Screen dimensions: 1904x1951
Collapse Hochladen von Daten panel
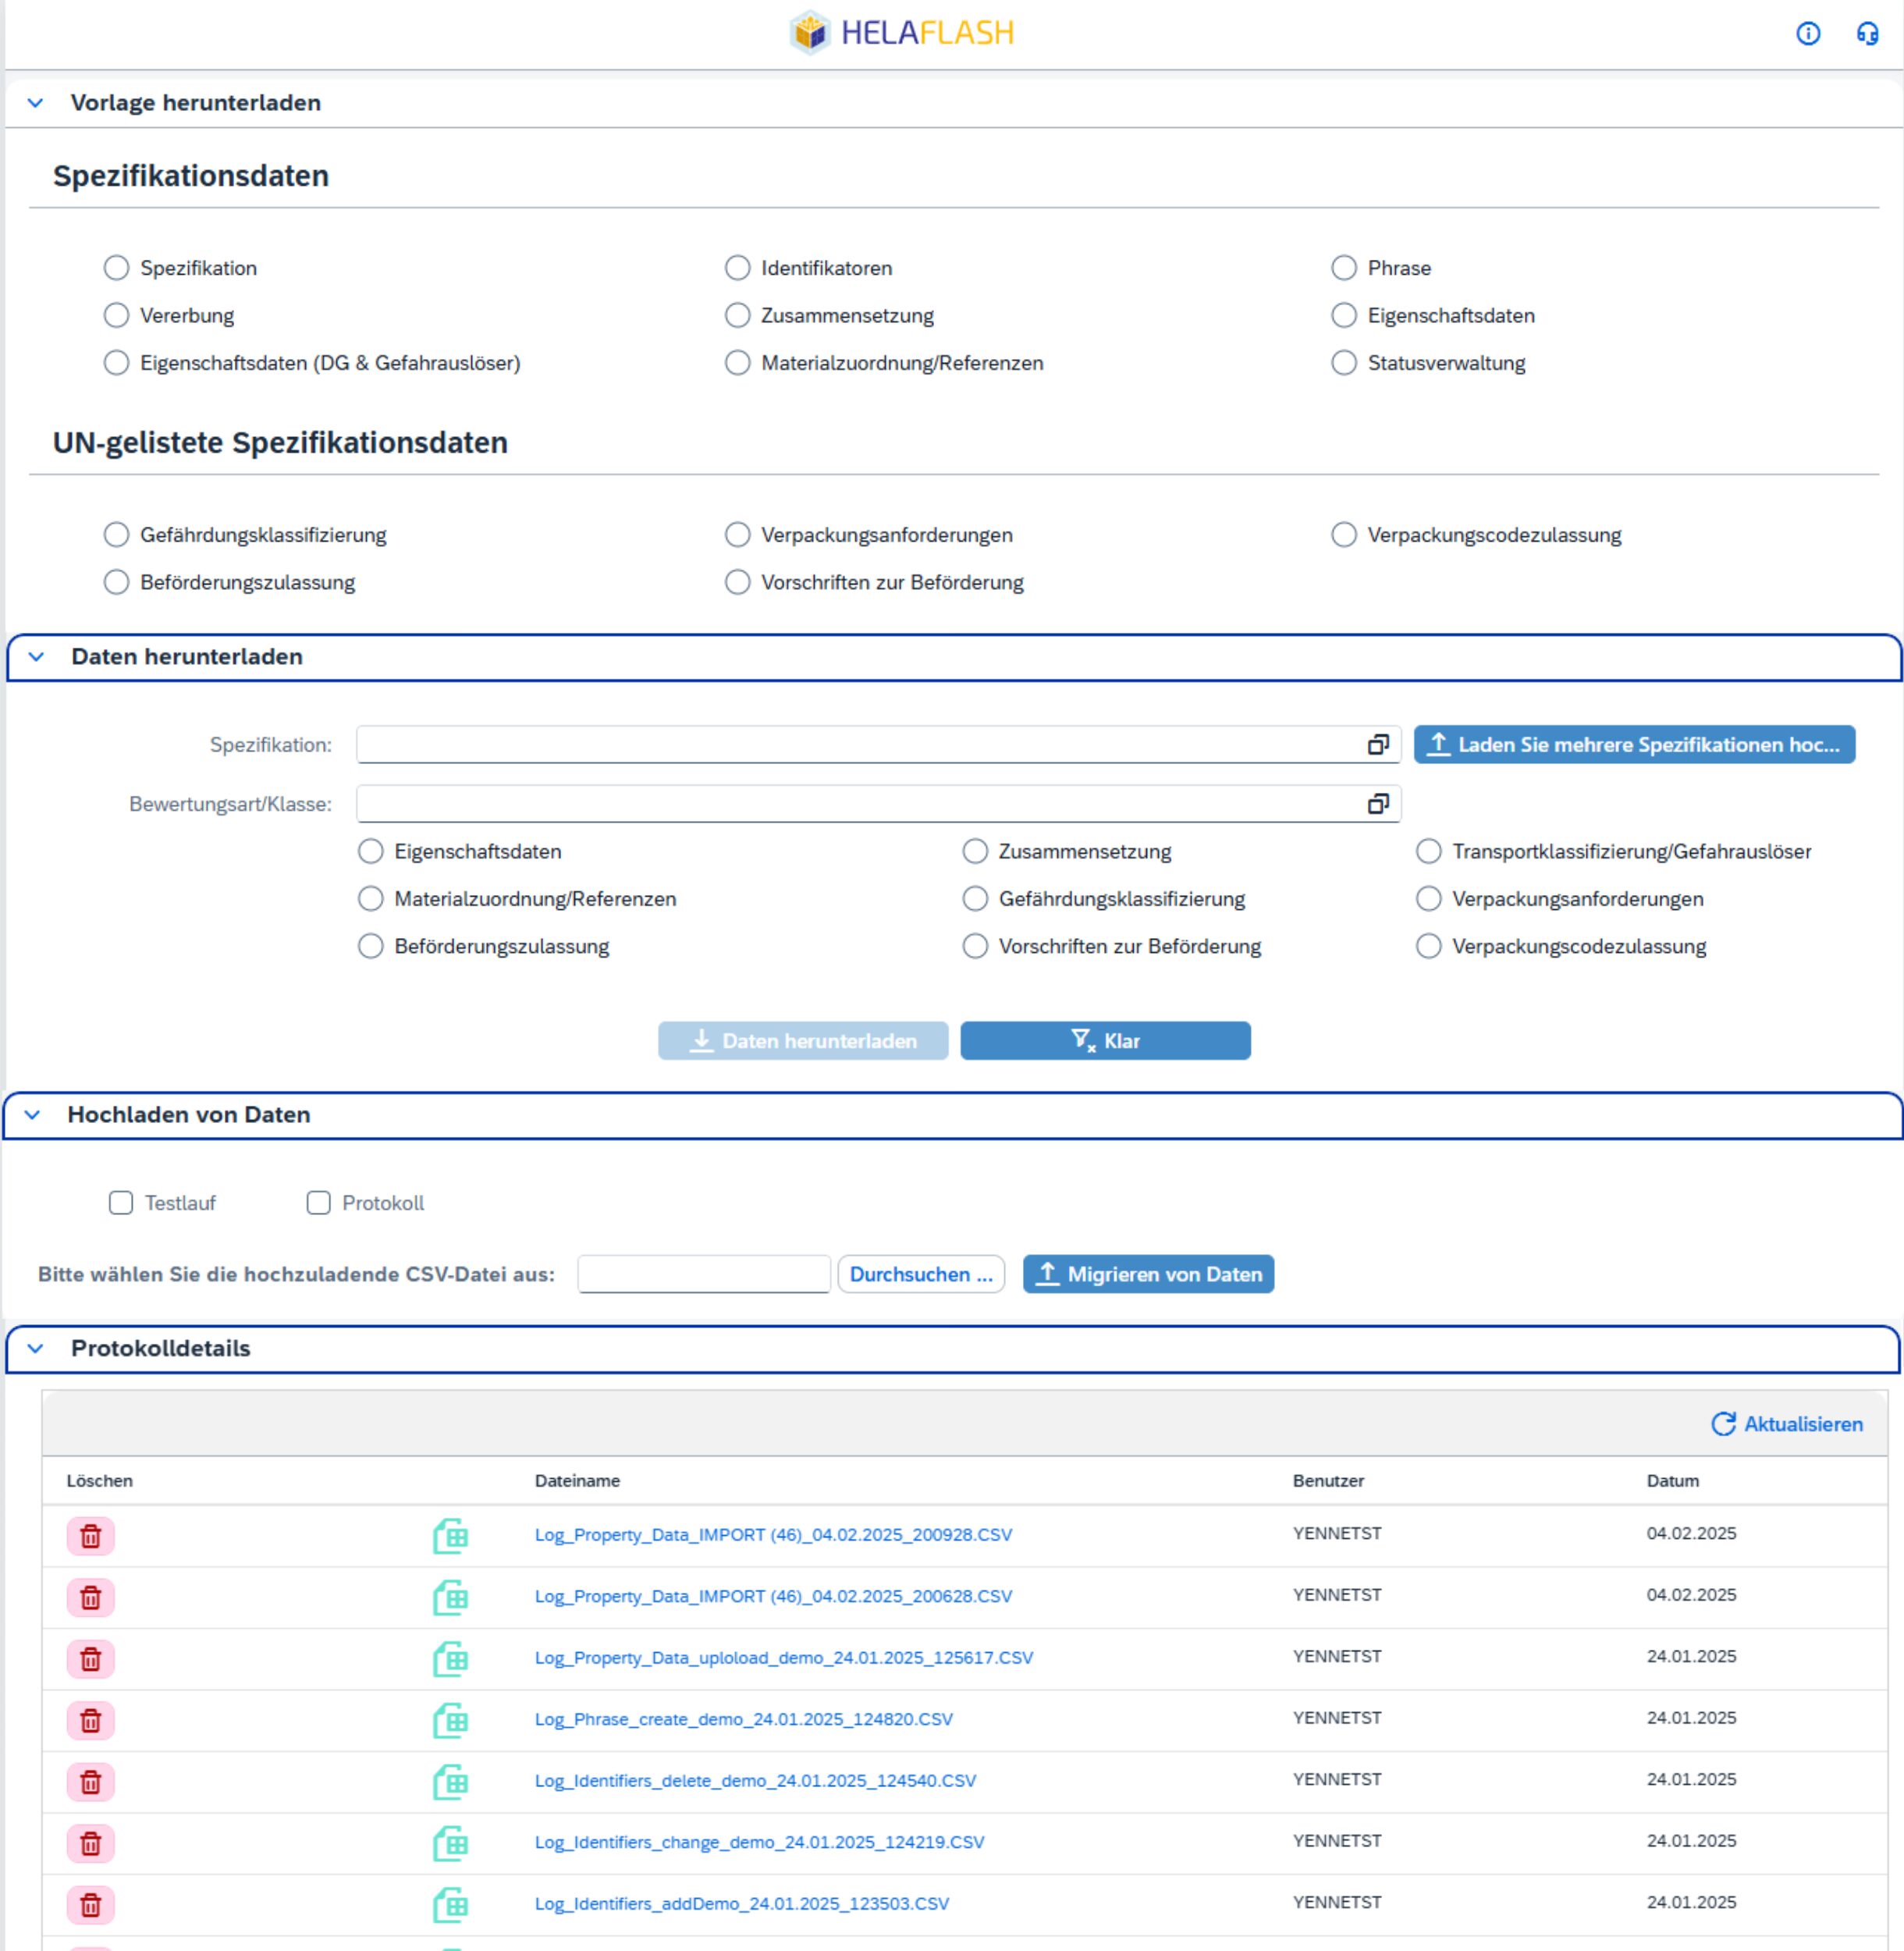point(33,1115)
